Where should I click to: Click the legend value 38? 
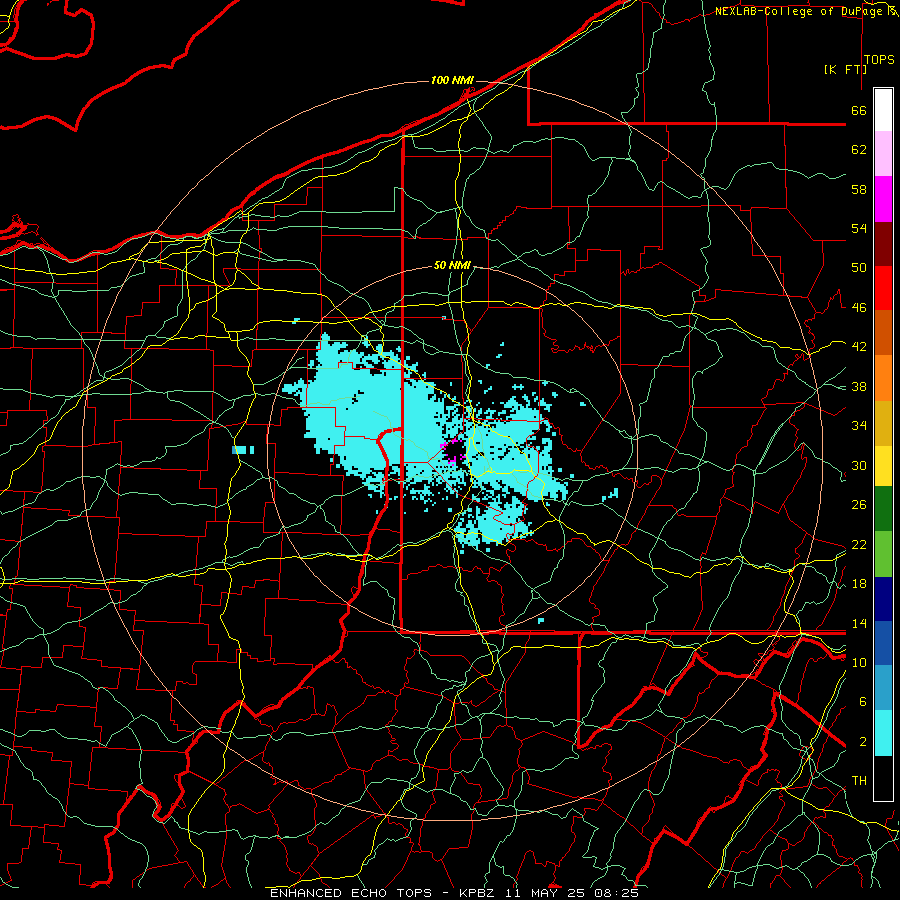[x=859, y=386]
